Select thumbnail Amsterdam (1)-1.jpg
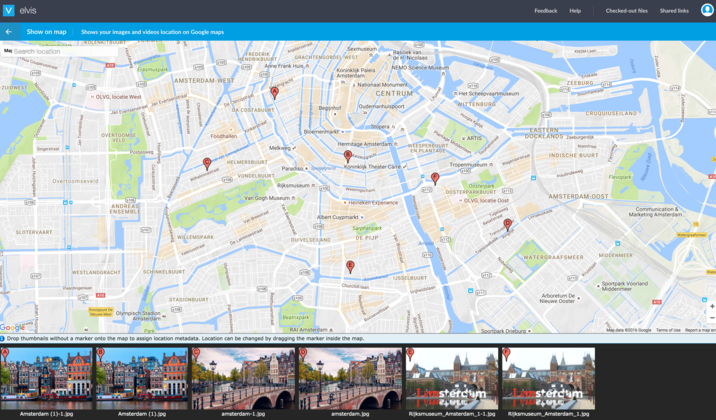This screenshot has height=420, width=716. 46,378
